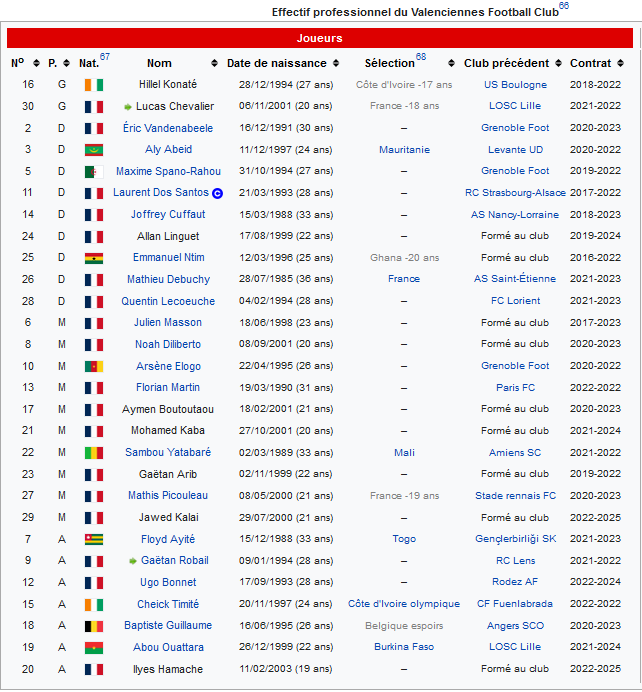Open the Rodez AF club link

click(515, 582)
